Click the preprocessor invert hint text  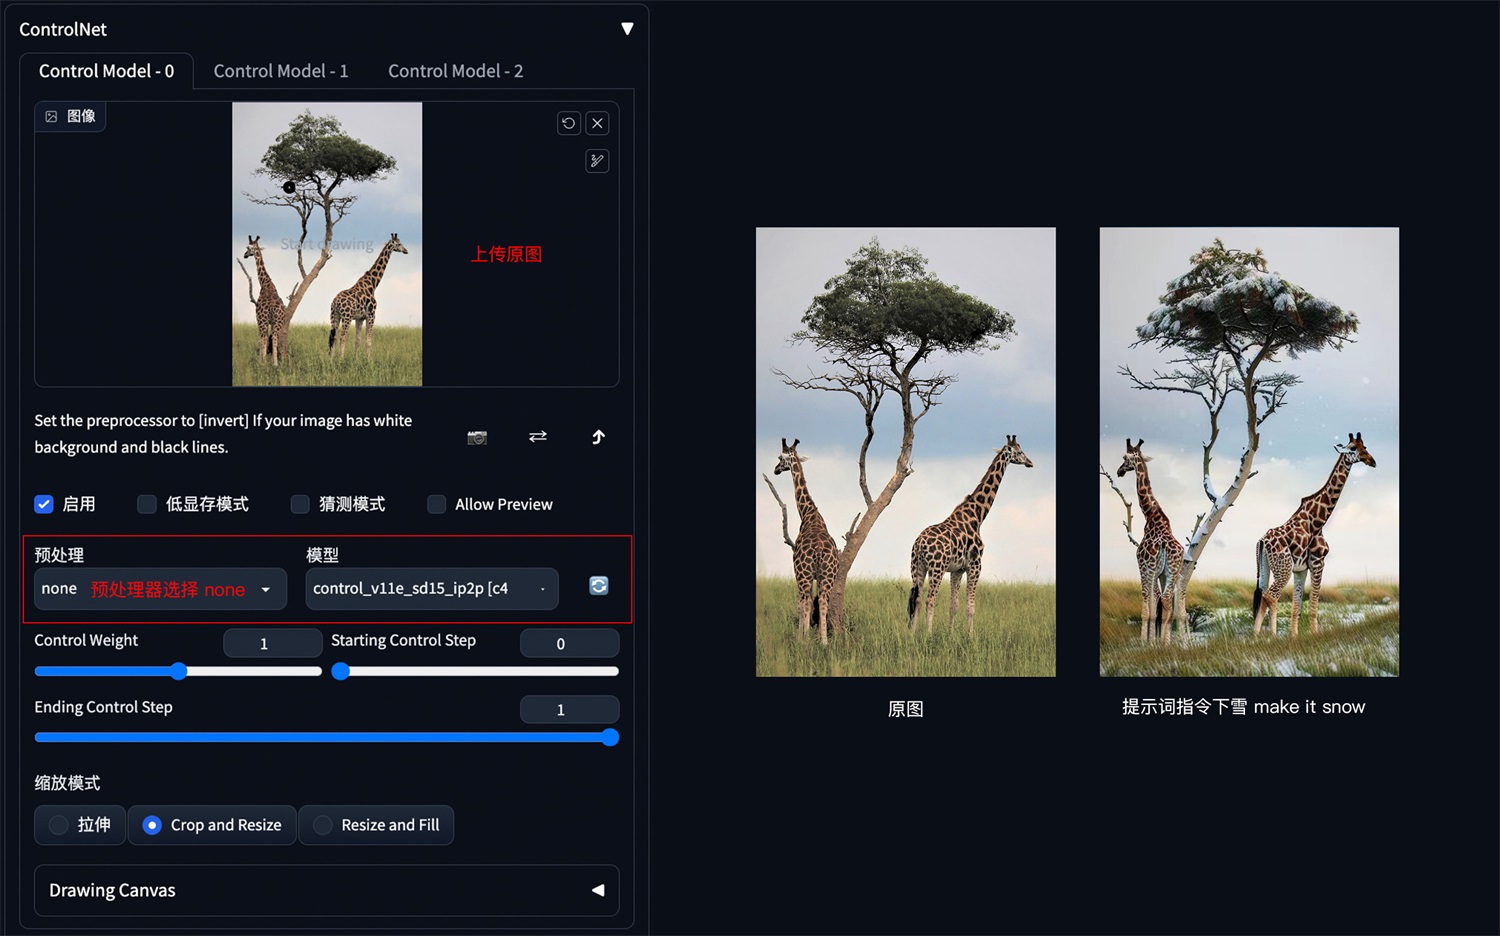[223, 434]
